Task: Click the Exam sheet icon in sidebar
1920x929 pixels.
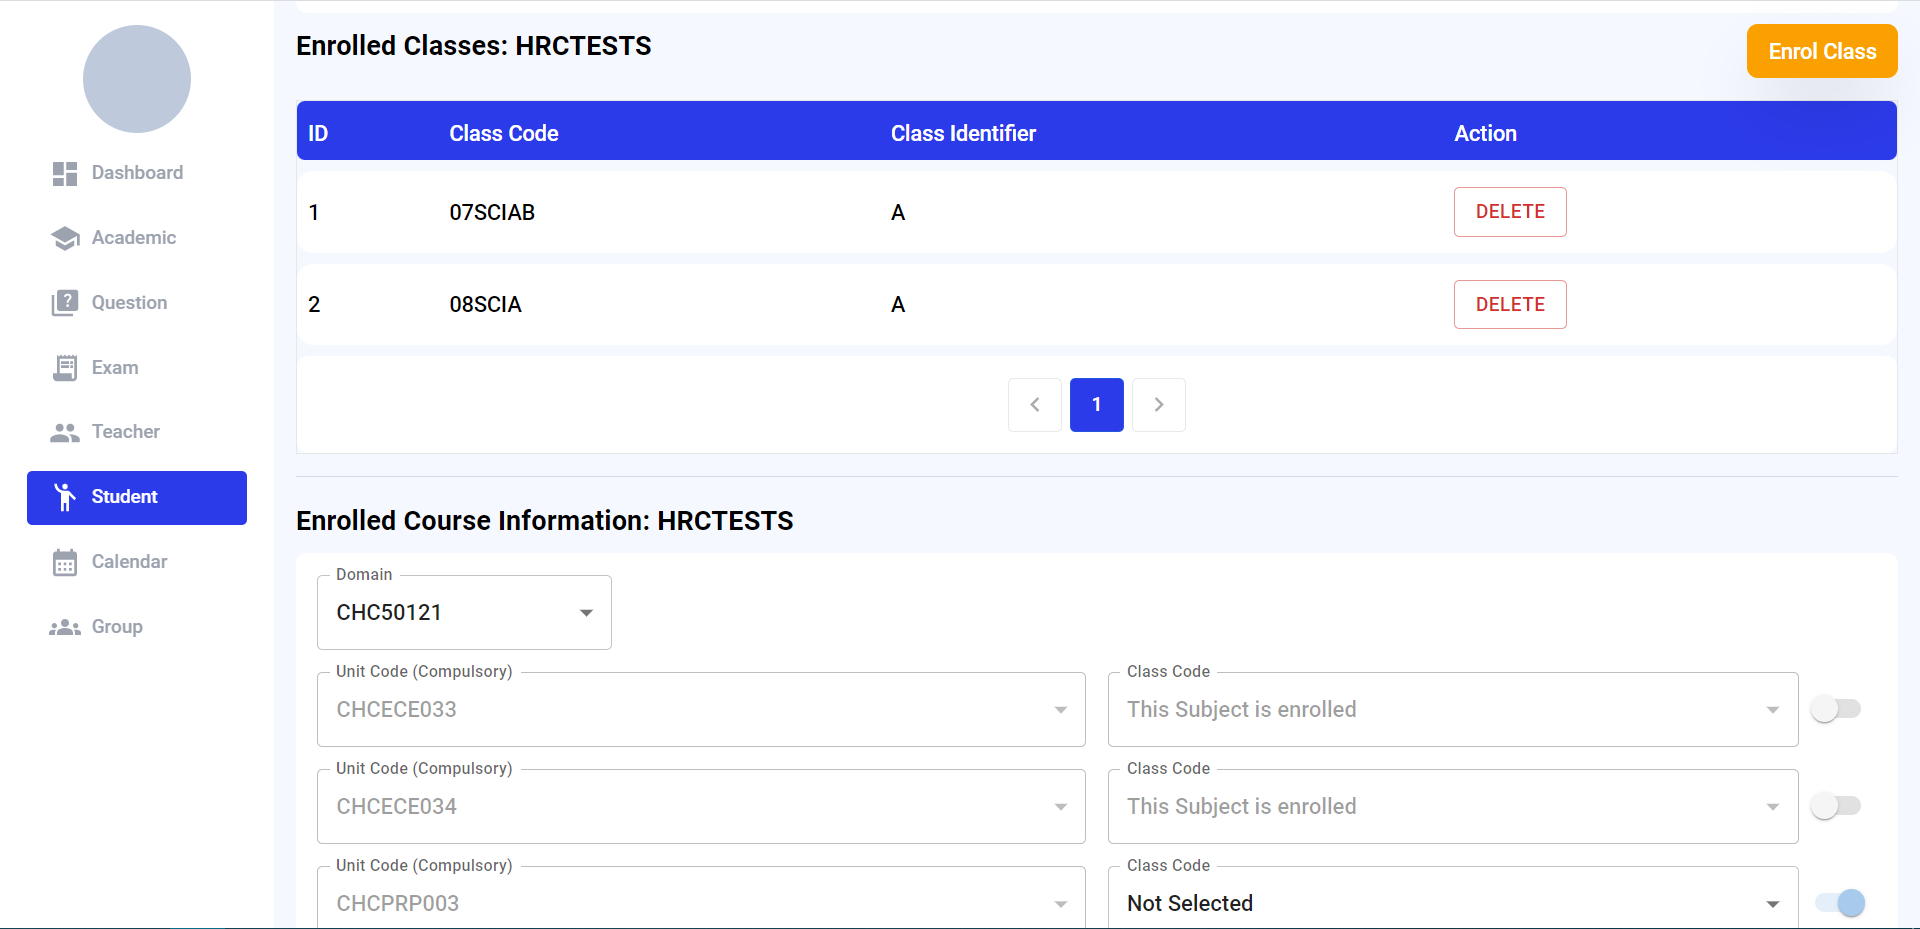Action: pos(65,368)
